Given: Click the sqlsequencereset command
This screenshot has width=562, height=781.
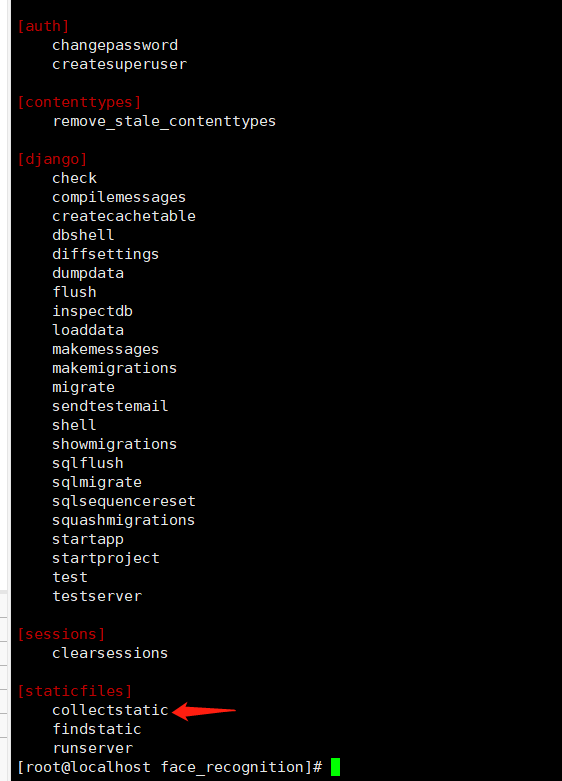Looking at the screenshot, I should (124, 501).
